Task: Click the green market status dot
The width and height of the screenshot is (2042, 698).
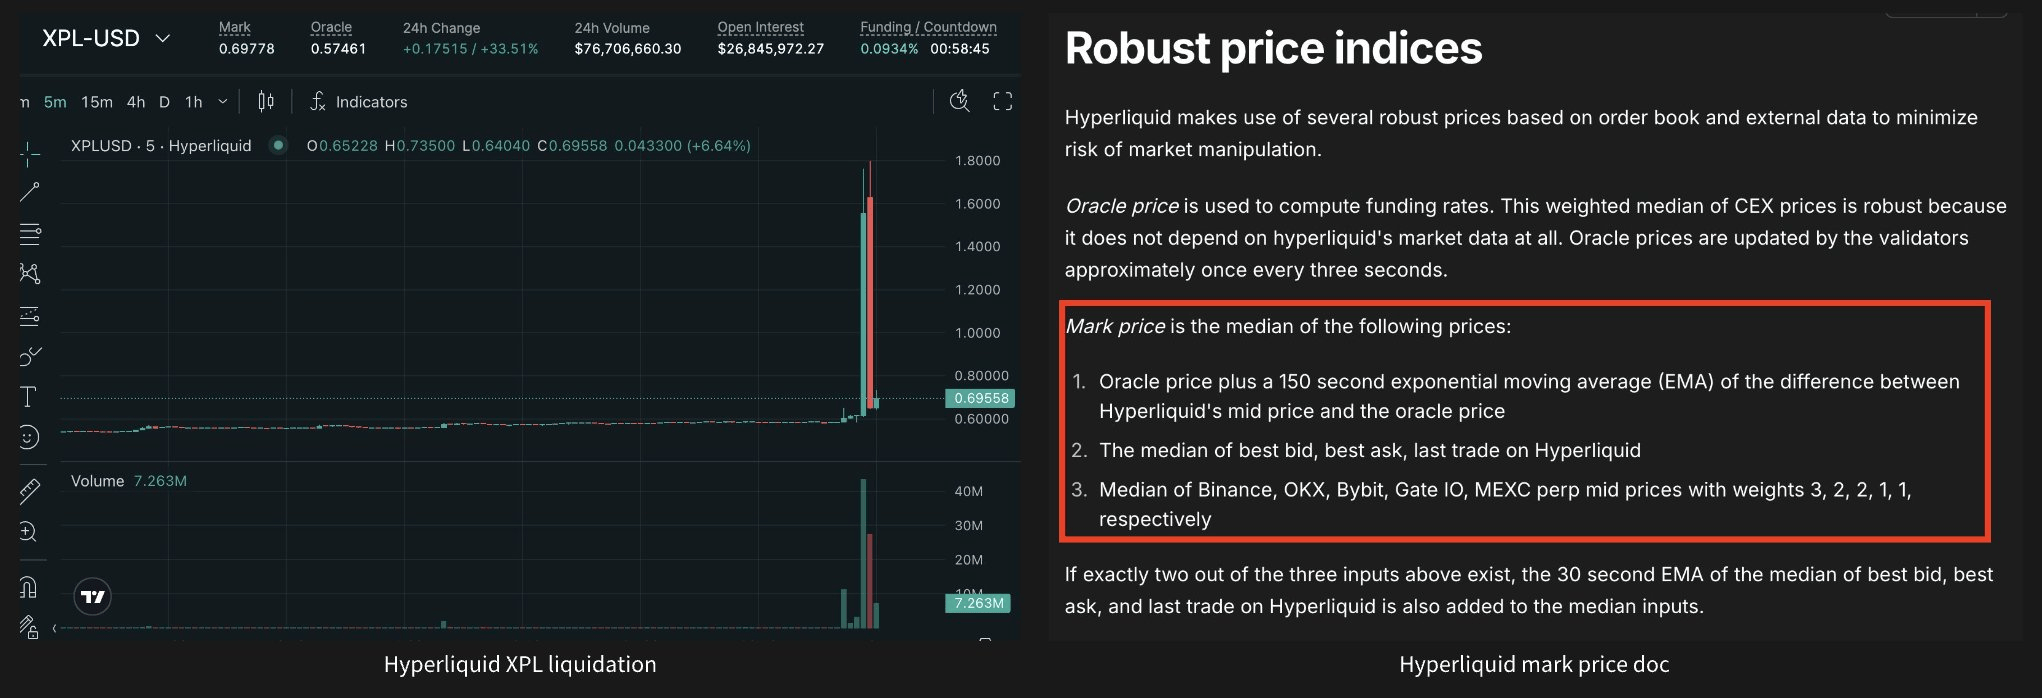Action: 278,146
